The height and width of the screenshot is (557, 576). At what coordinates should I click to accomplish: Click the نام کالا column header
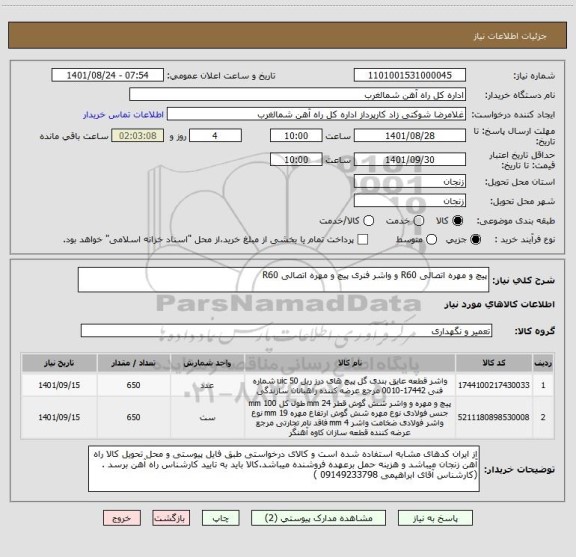coord(350,363)
